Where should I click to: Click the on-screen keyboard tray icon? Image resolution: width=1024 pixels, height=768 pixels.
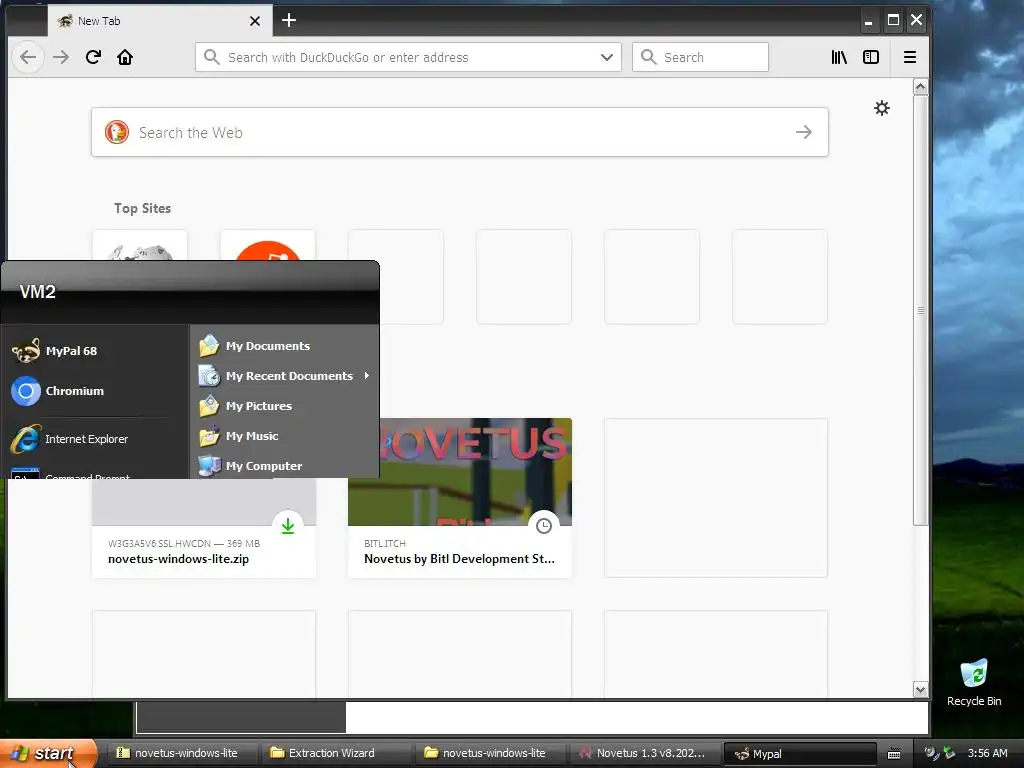(x=894, y=754)
